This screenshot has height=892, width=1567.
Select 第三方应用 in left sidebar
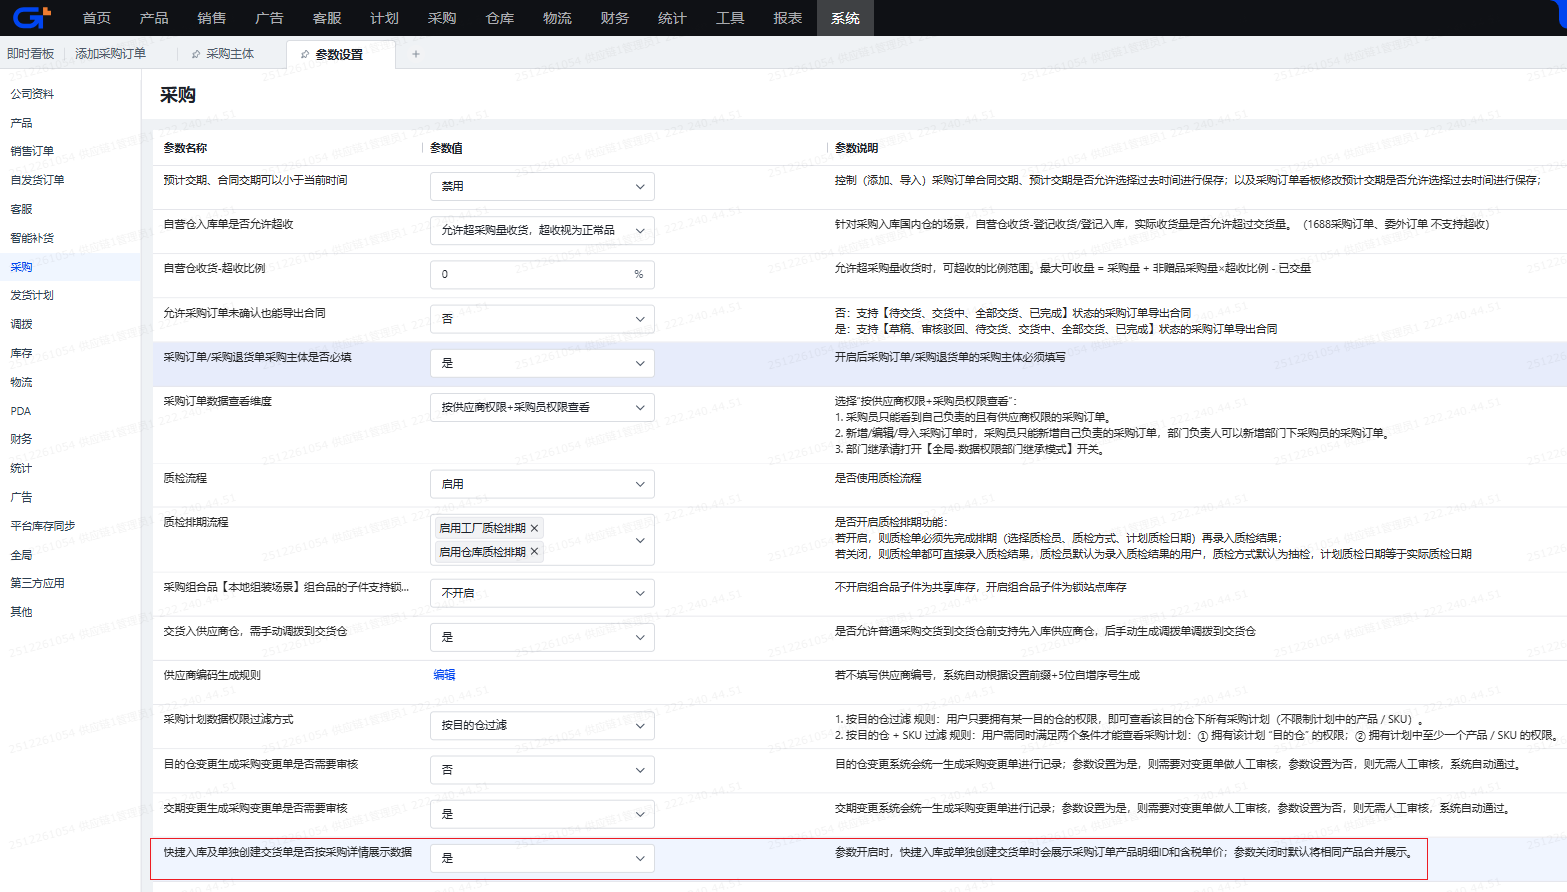[37, 583]
